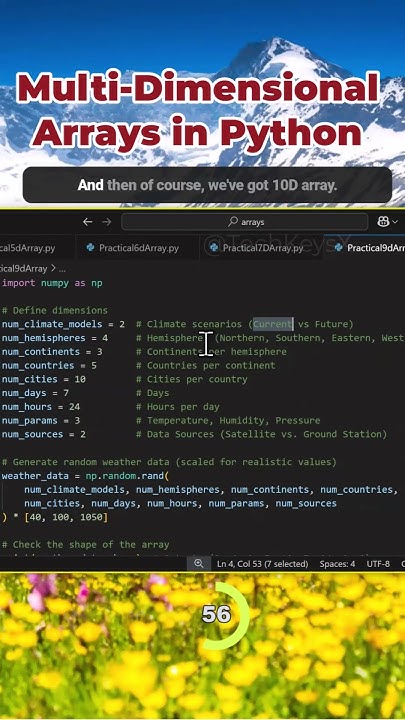Viewport: 405px width, 720px height.
Task: Change indentation via 'Spaces: 4'
Action: [338, 564]
